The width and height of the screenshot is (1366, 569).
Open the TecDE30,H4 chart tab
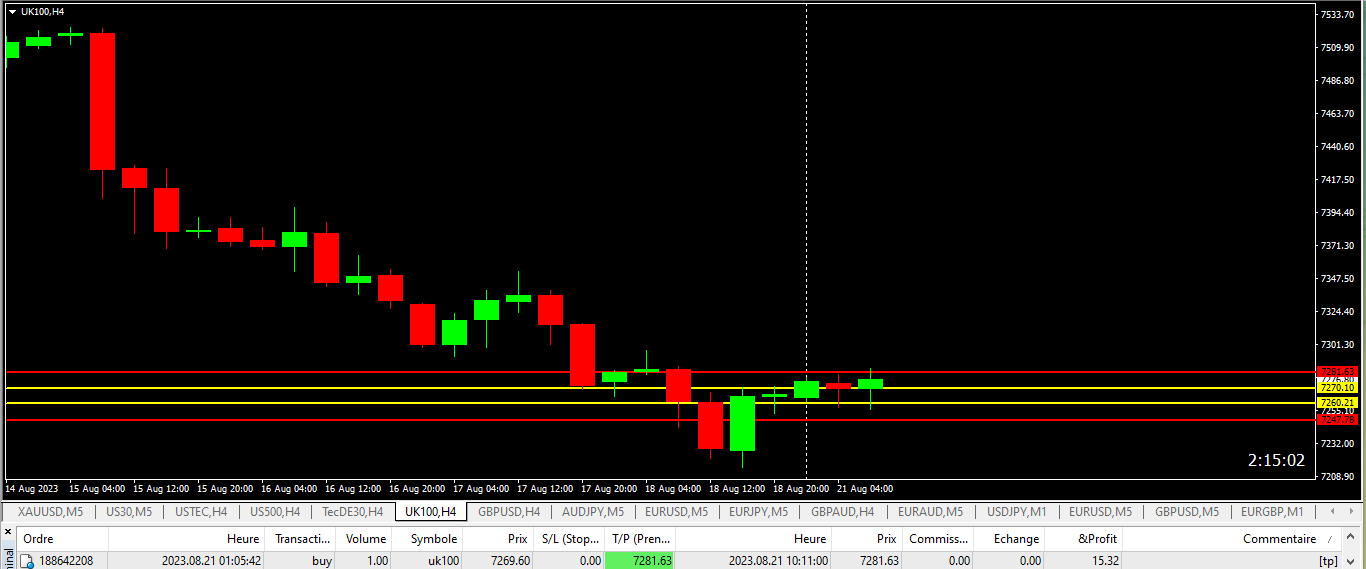[x=352, y=512]
